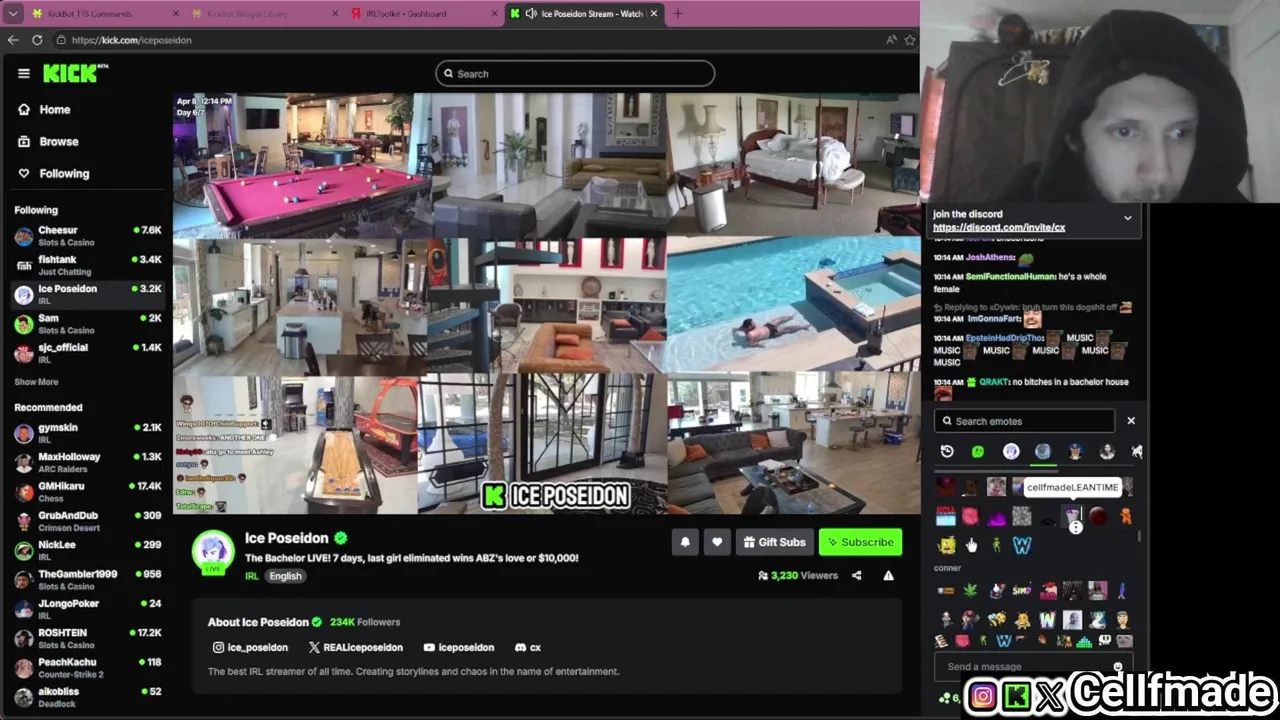1280x720 pixels.
Task: Open gymskin recommended channel
Action: point(88,433)
